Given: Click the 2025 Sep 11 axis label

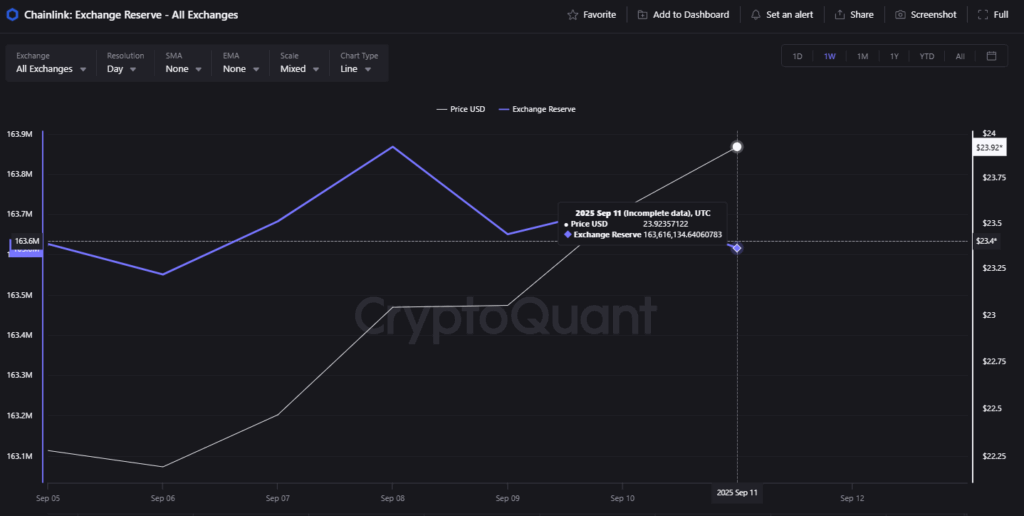Looking at the screenshot, I should [x=737, y=492].
